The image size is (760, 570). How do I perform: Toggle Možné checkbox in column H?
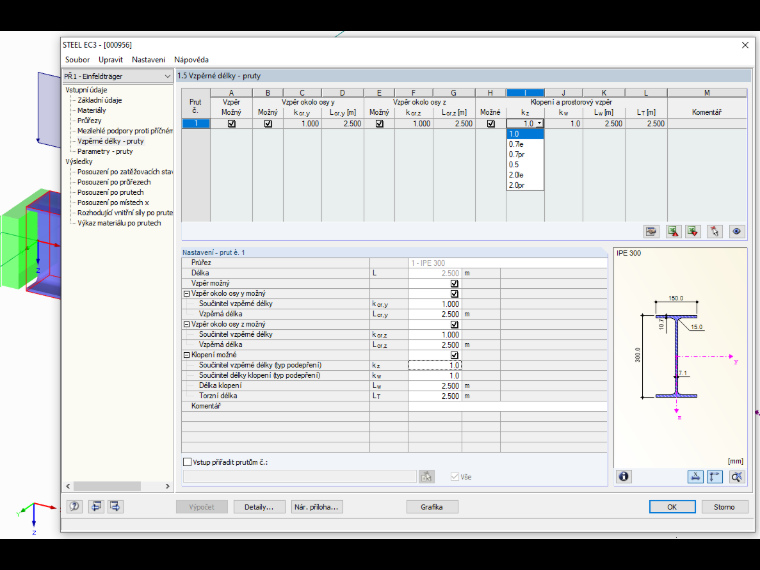491,124
